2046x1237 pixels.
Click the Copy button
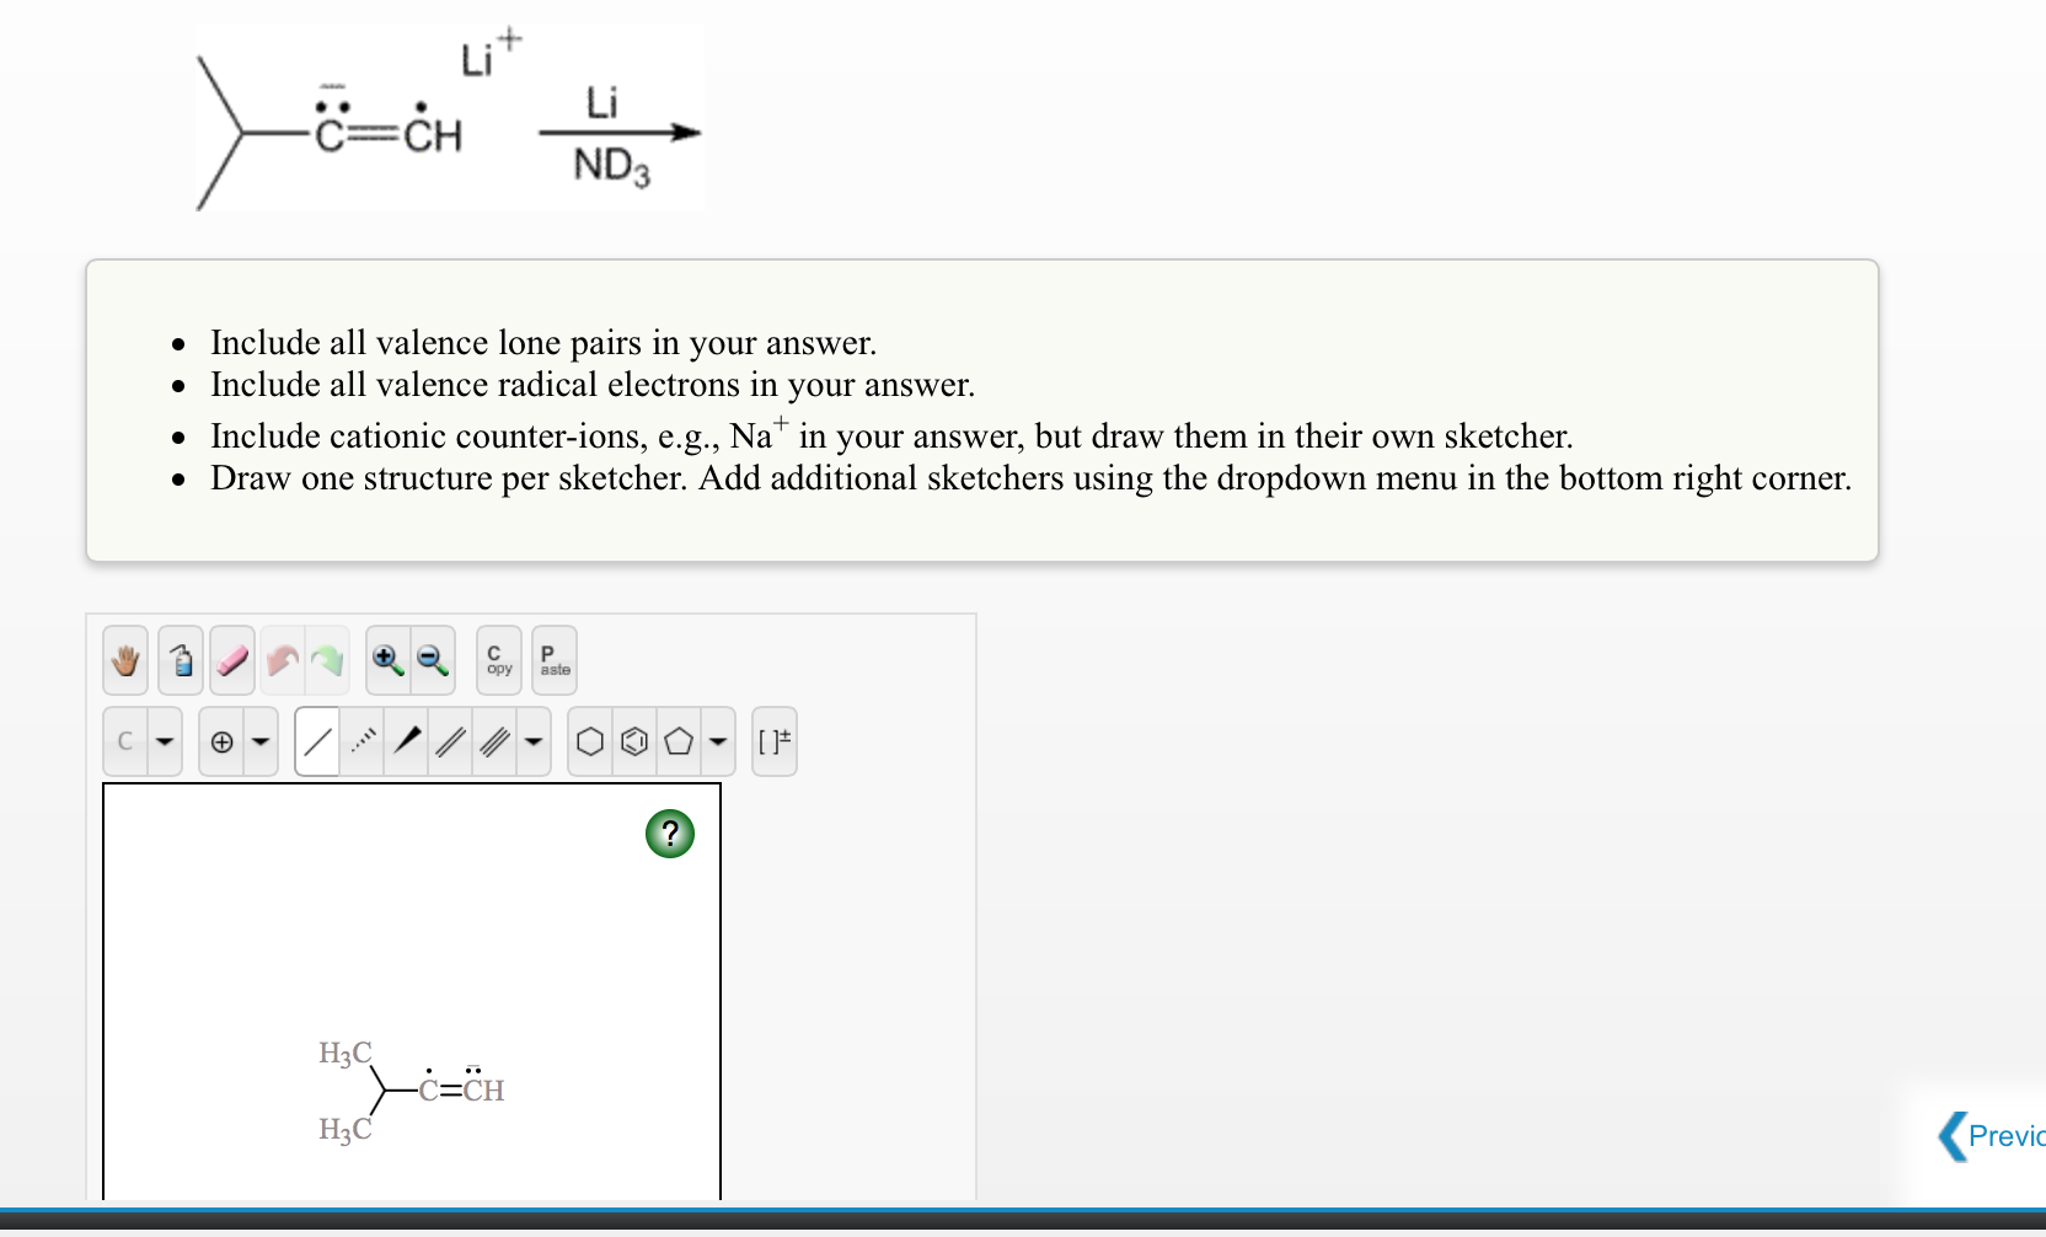point(499,660)
